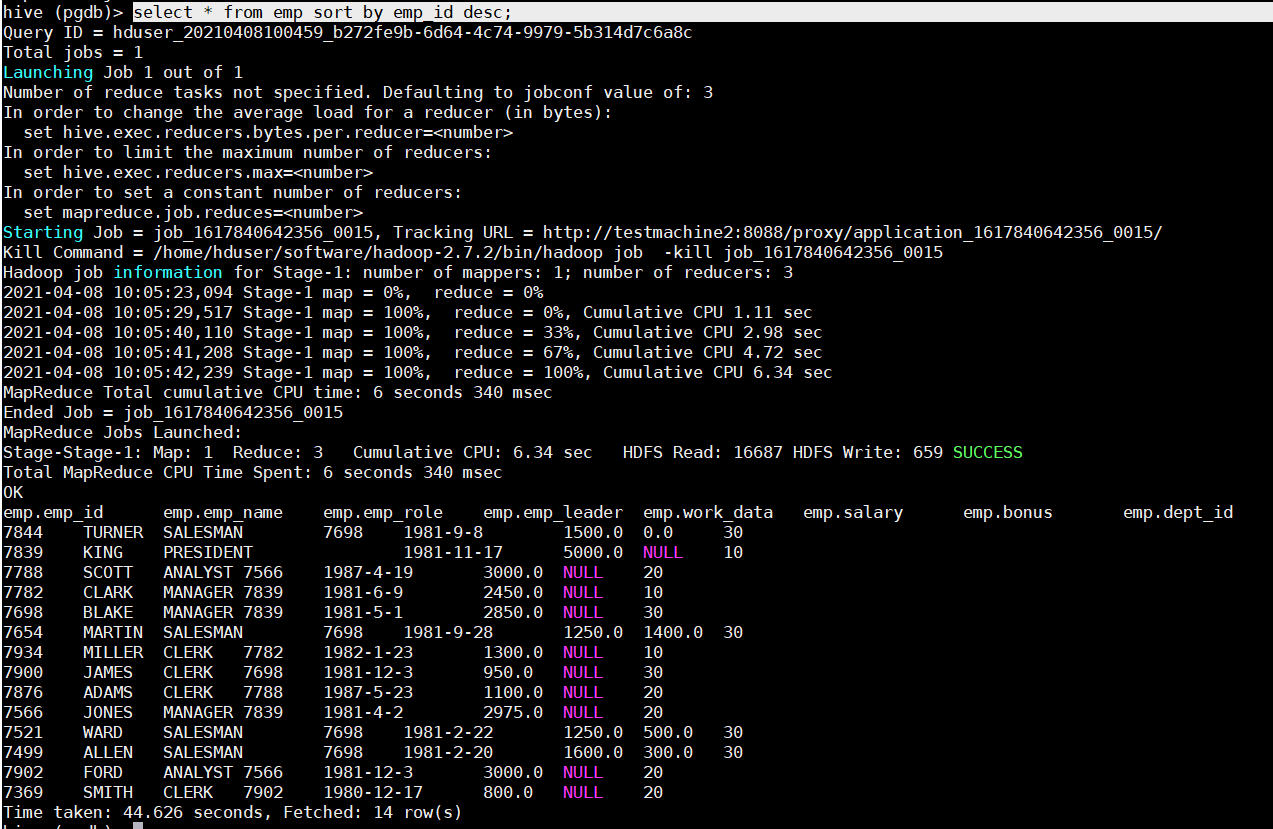Viewport: 1273px width, 829px height.
Task: Click the highlighted select query text
Action: pos(322,12)
